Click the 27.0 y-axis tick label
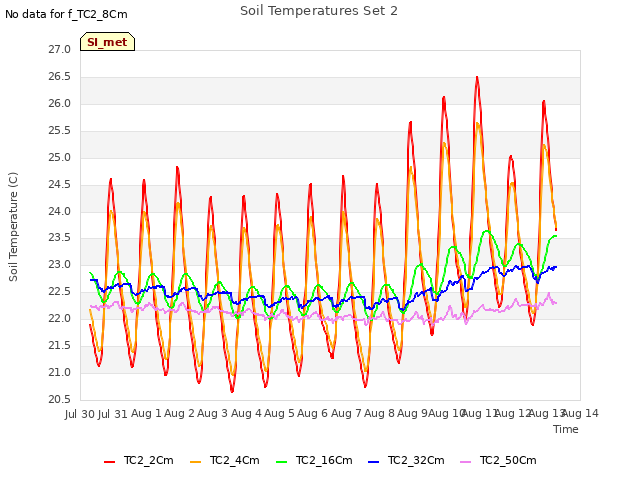640x480 pixels. pyautogui.click(x=60, y=50)
